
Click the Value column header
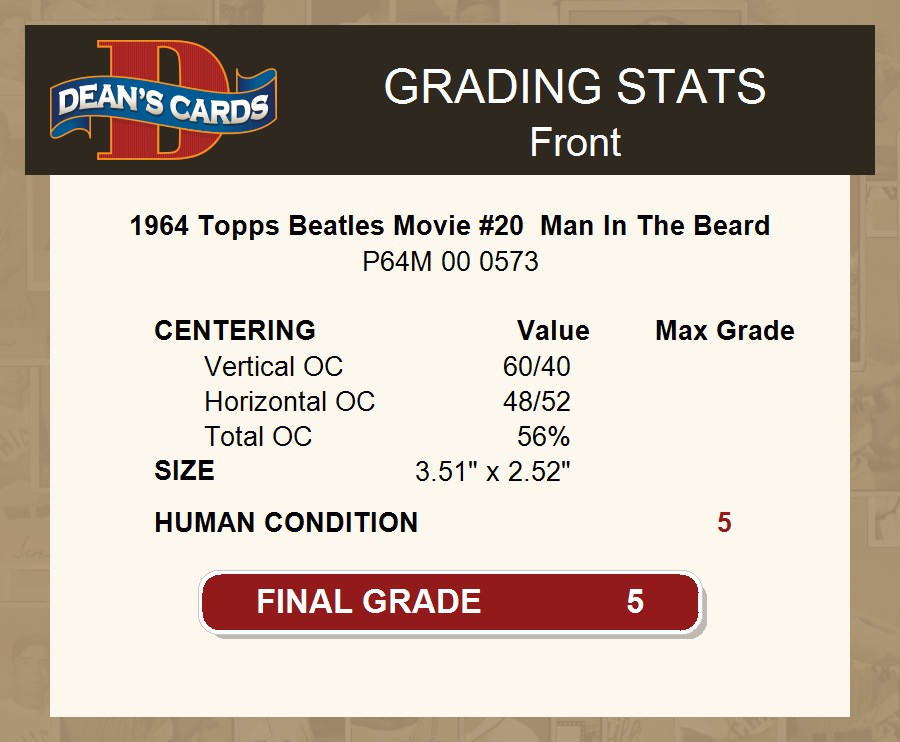click(x=553, y=331)
